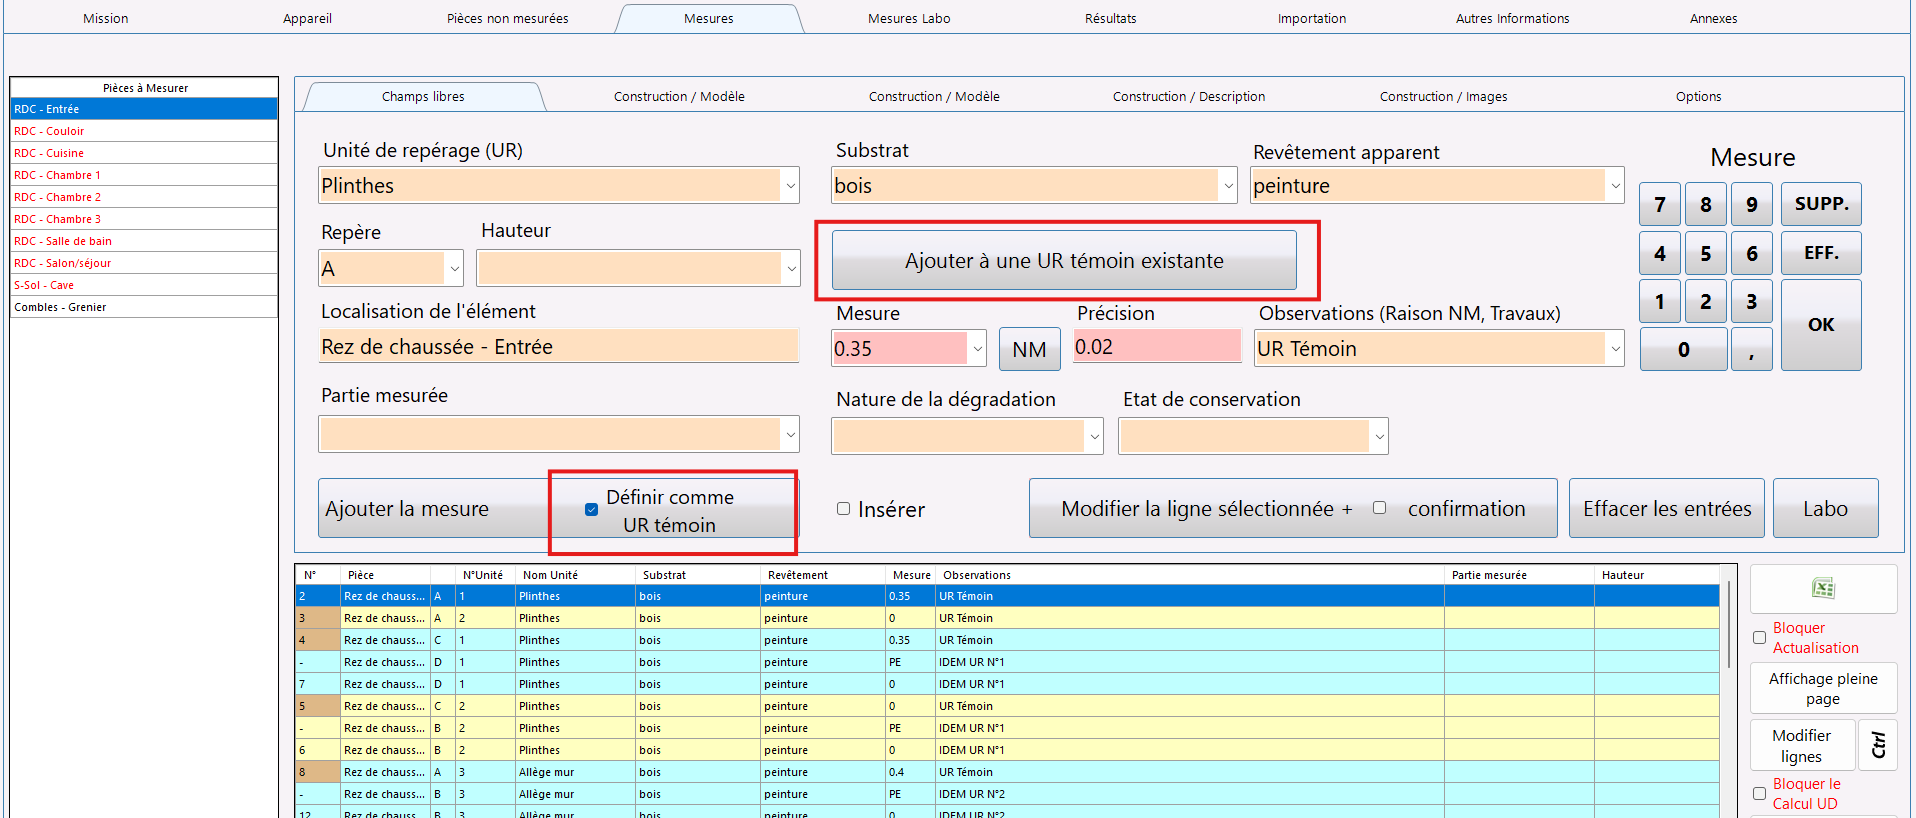Screen dimensions: 1916x818
Task: Click Ajouter à une UR témoin existante
Action: pos(1064,261)
